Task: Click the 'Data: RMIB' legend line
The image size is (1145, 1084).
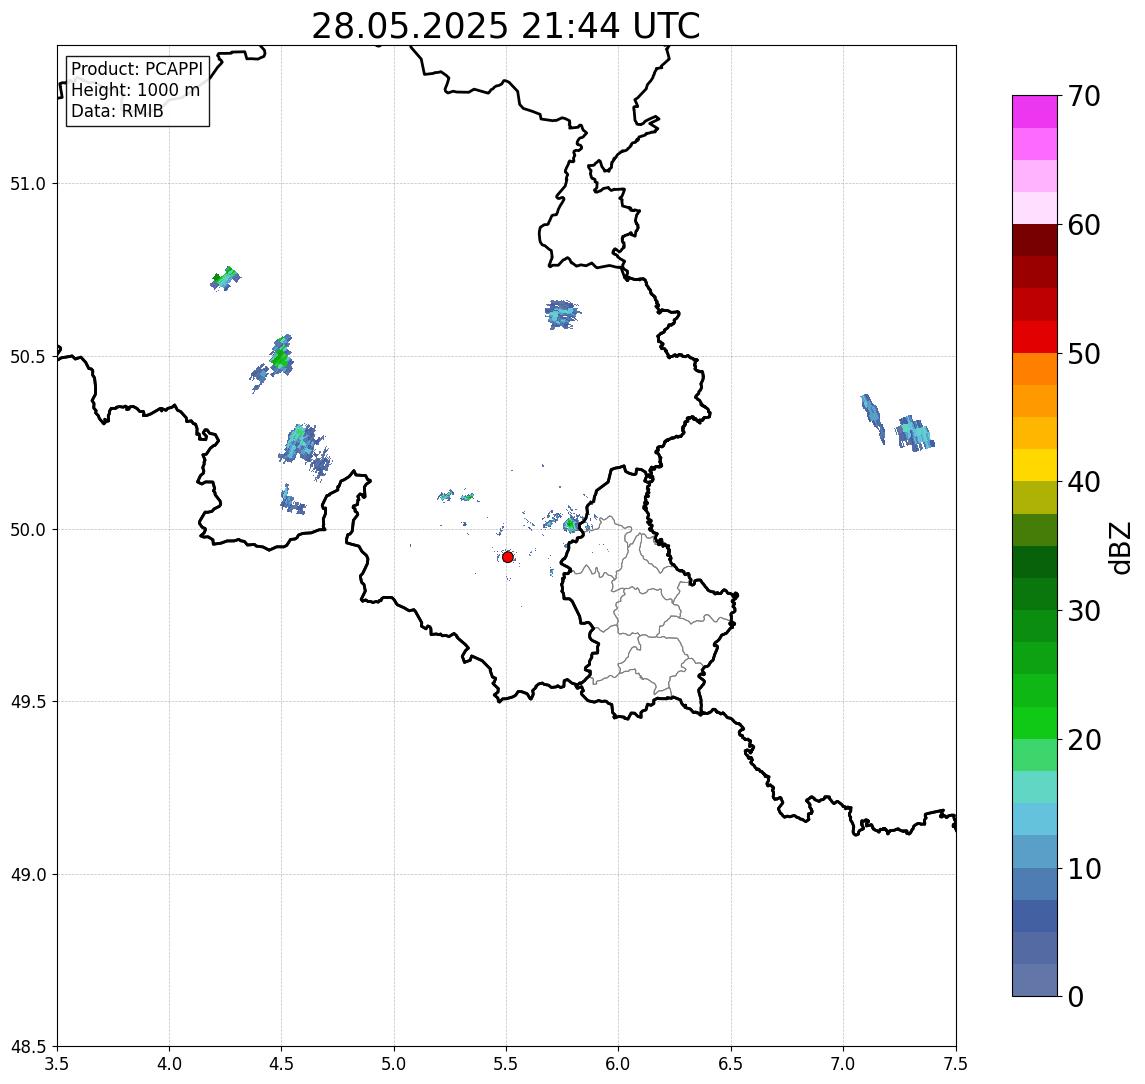Action: (117, 111)
